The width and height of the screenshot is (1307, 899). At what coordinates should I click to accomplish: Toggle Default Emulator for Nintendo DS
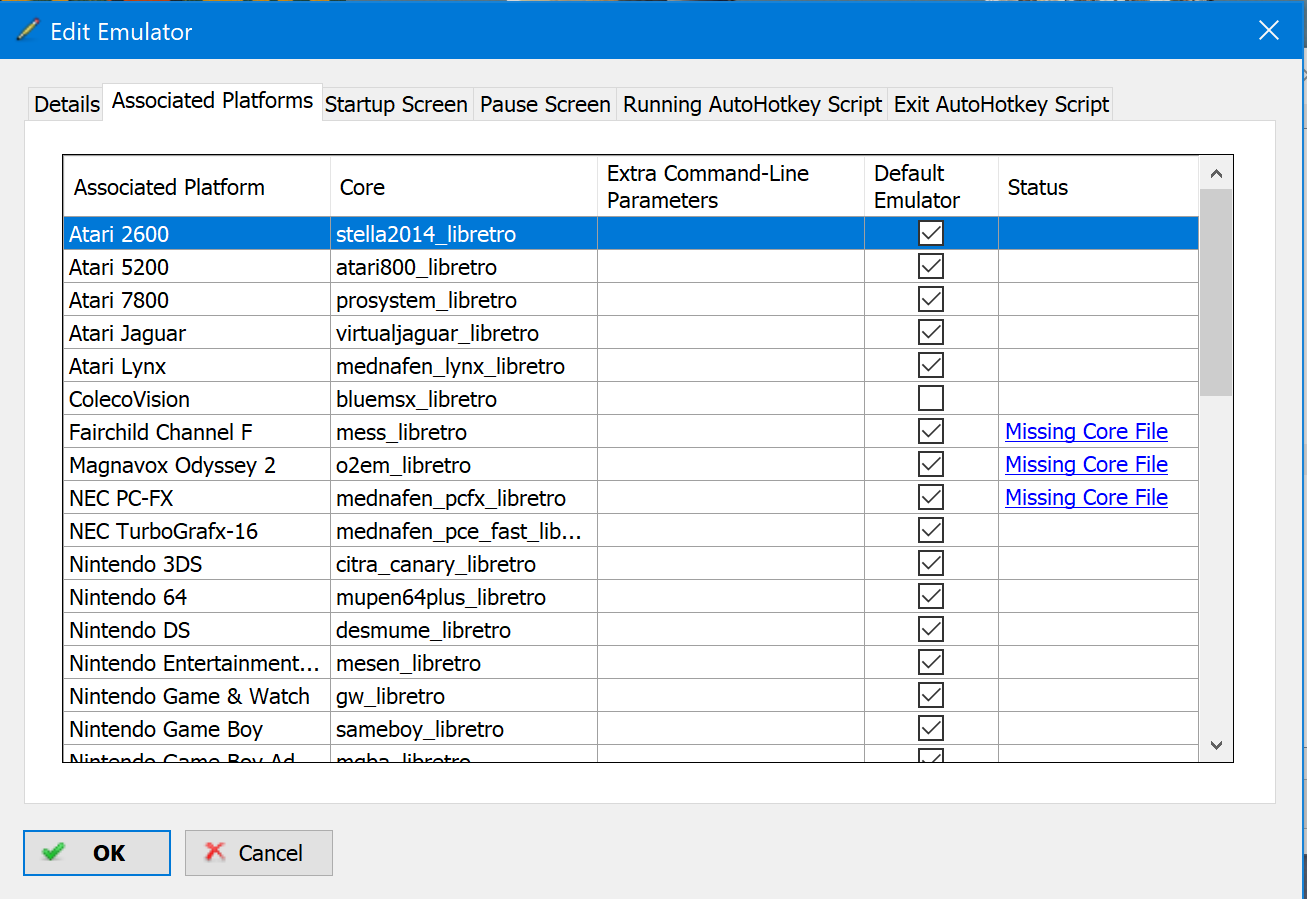[x=931, y=630]
